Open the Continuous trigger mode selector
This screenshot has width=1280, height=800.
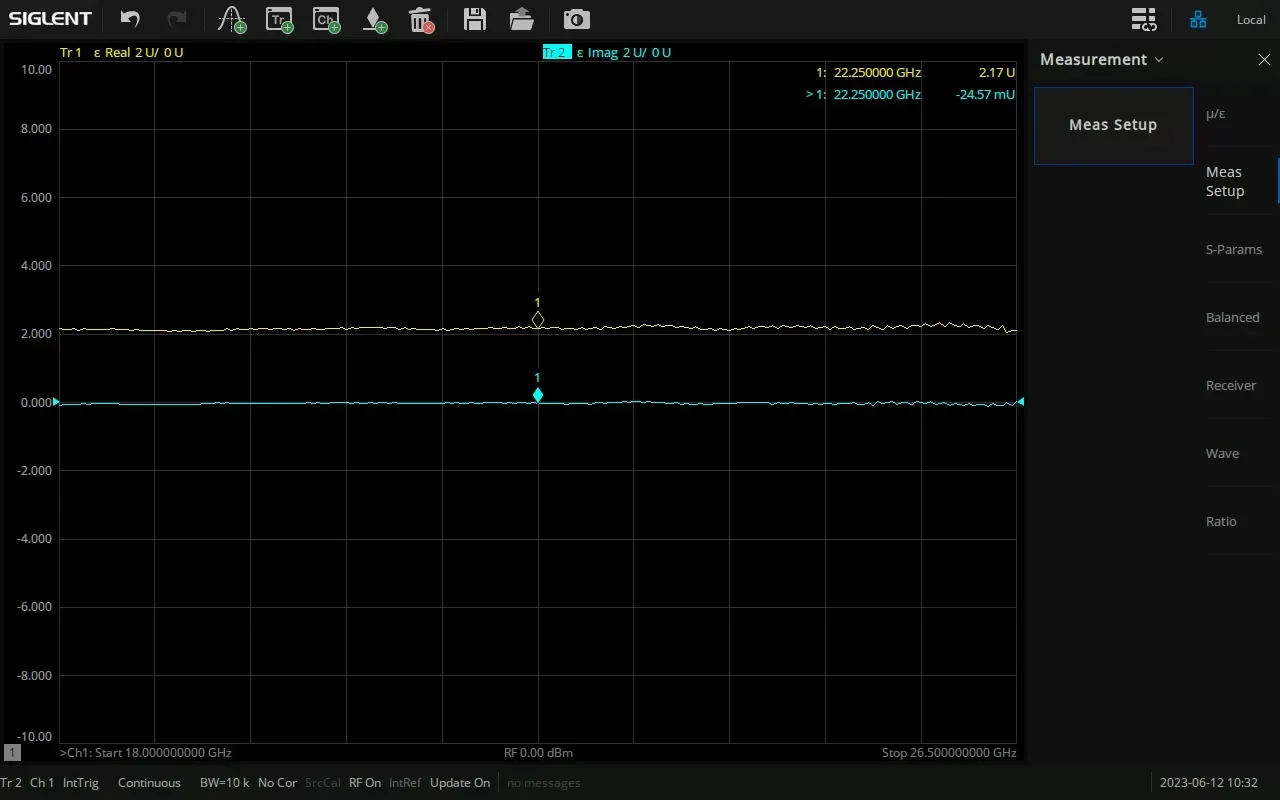click(x=149, y=783)
